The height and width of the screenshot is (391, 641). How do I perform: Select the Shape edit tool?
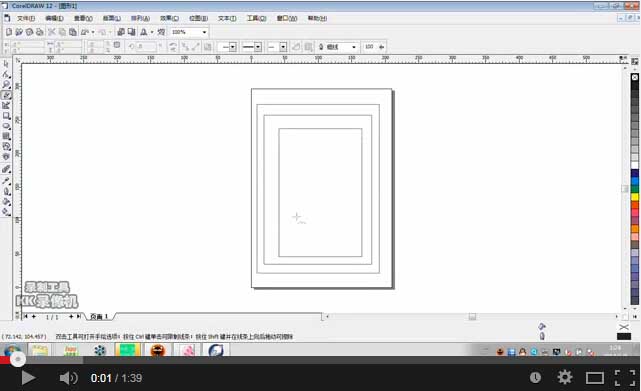coord(6,74)
